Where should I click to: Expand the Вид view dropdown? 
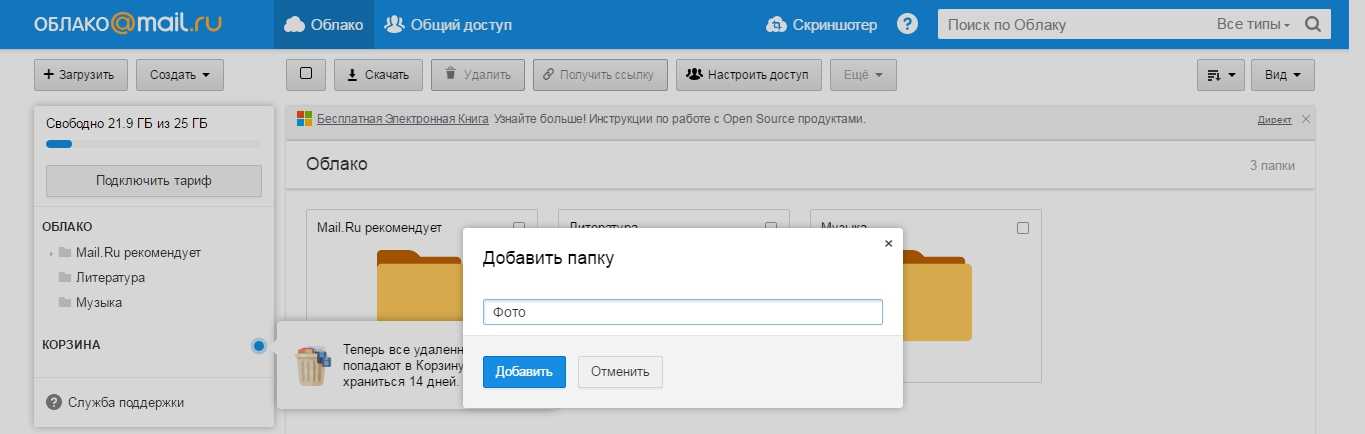pos(1284,75)
